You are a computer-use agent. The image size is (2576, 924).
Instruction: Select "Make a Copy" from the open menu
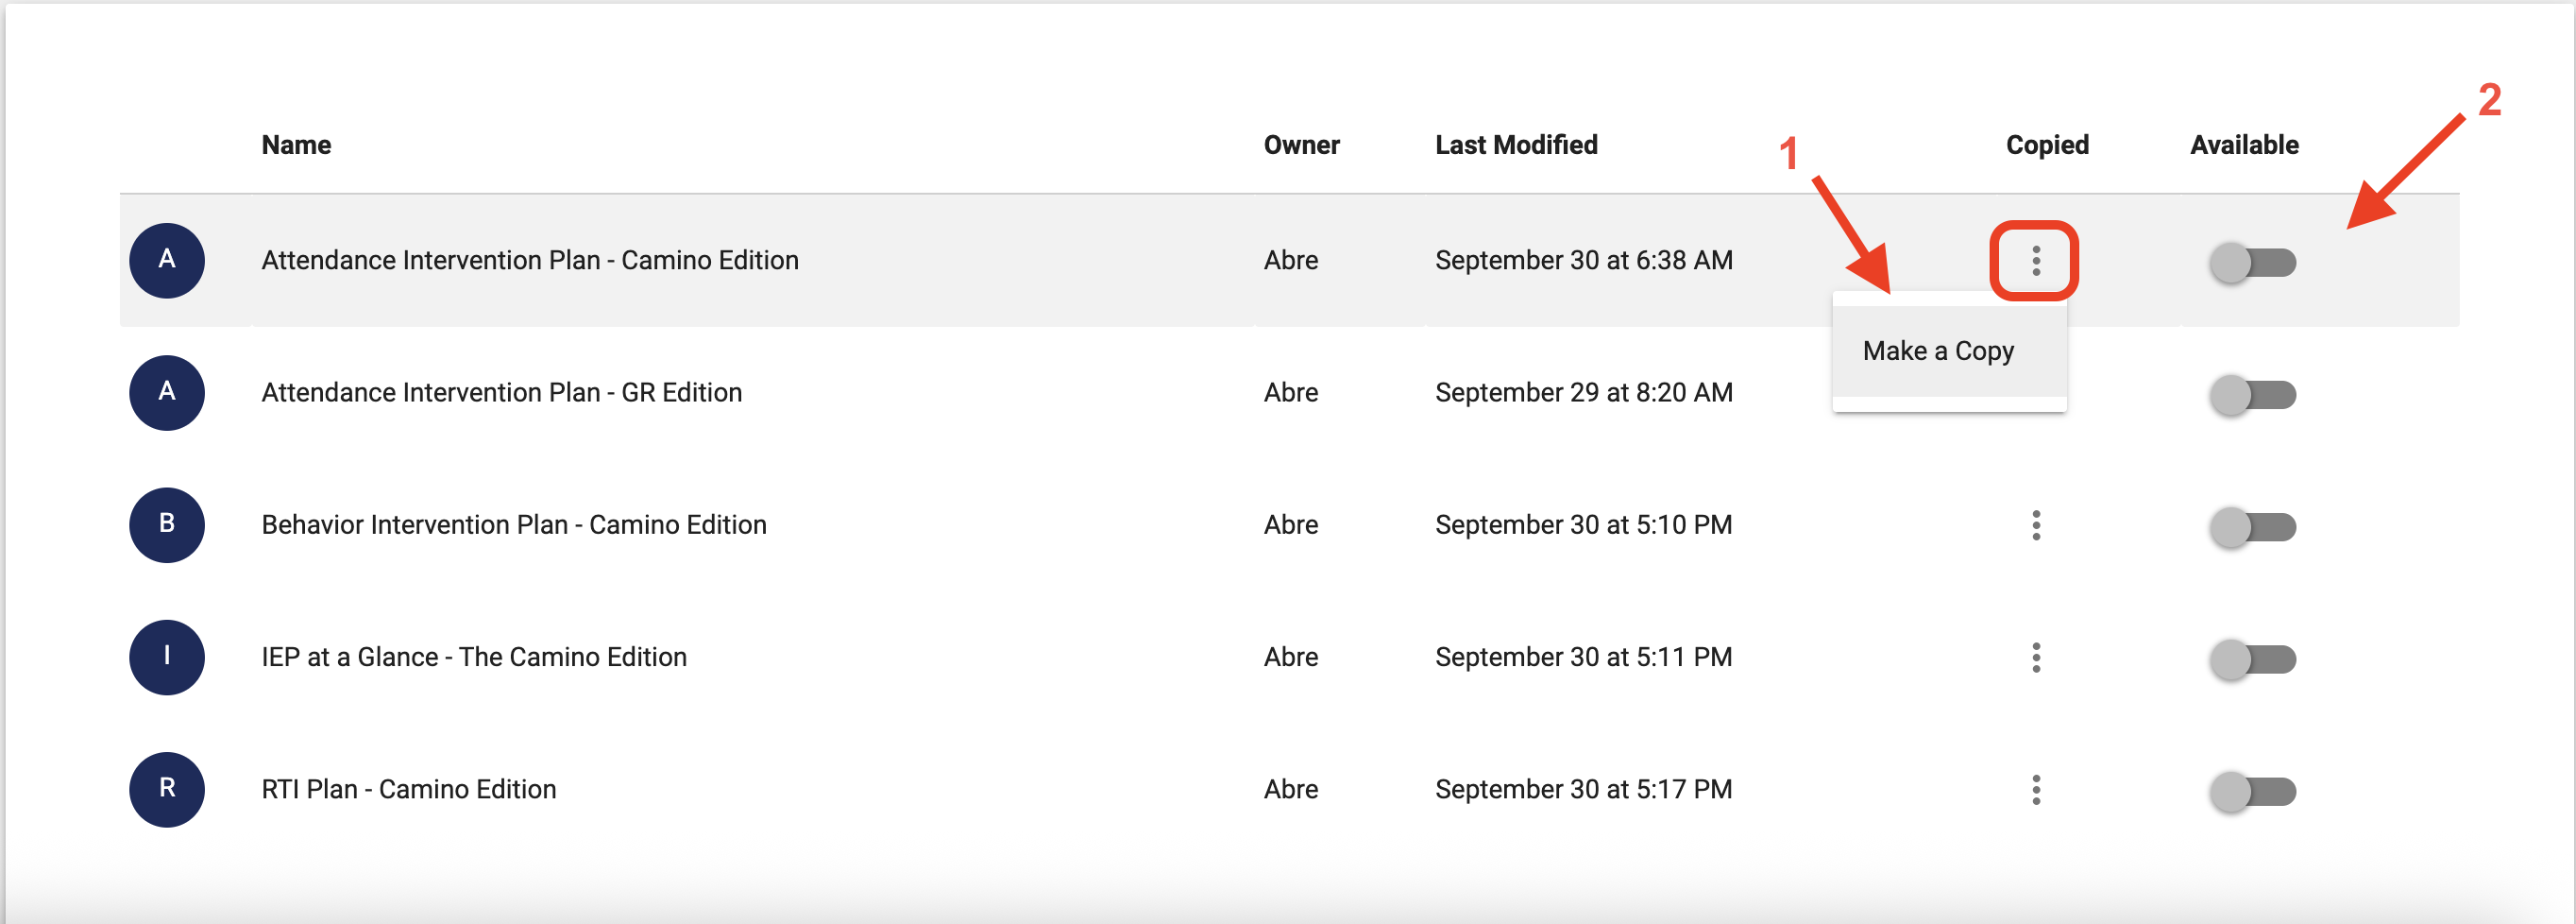[1937, 351]
